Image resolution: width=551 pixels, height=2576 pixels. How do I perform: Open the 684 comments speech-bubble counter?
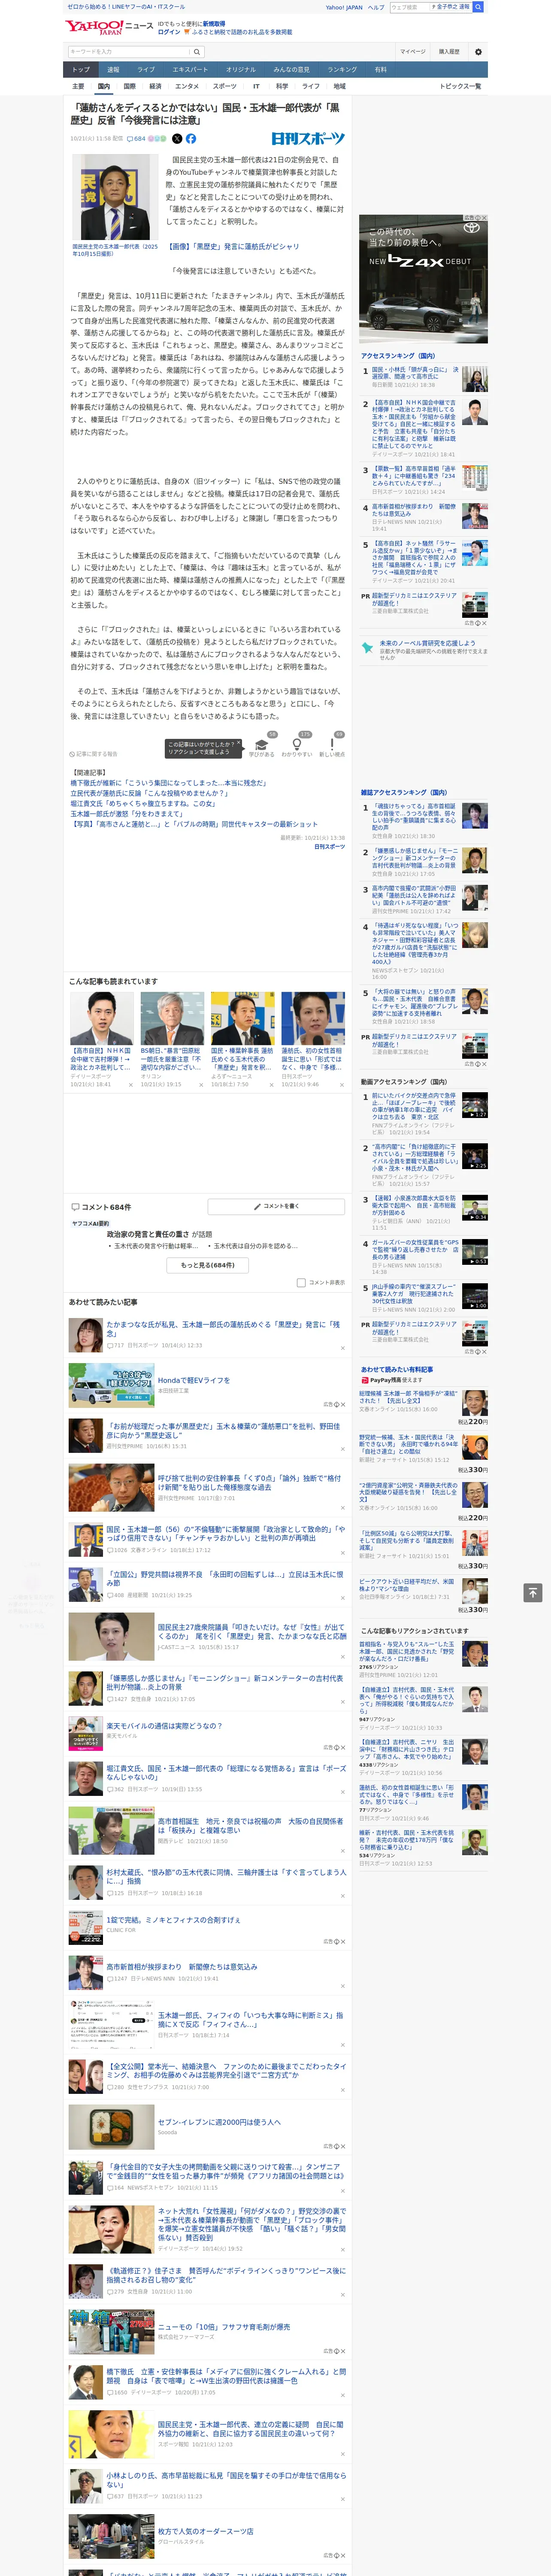click(137, 139)
